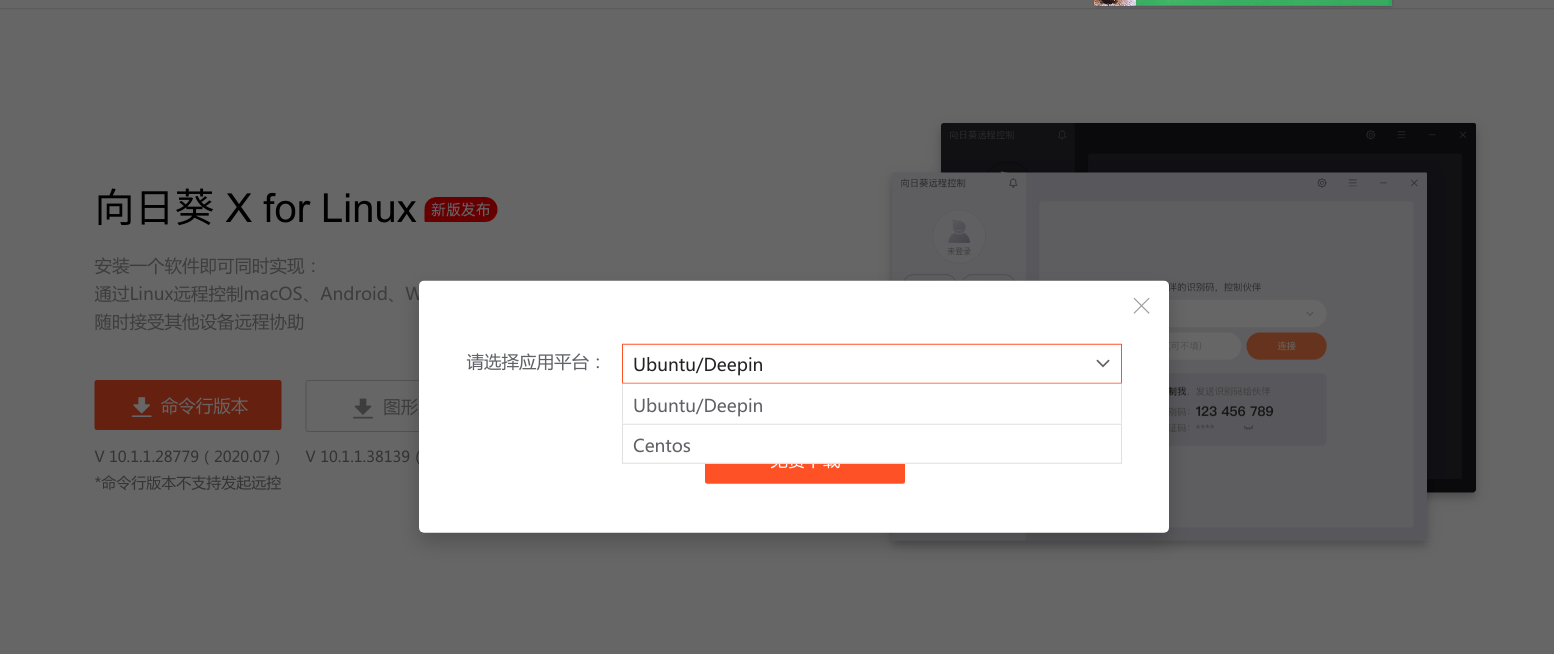Choose Ubuntu/Deepin from the dropdown list

871,405
